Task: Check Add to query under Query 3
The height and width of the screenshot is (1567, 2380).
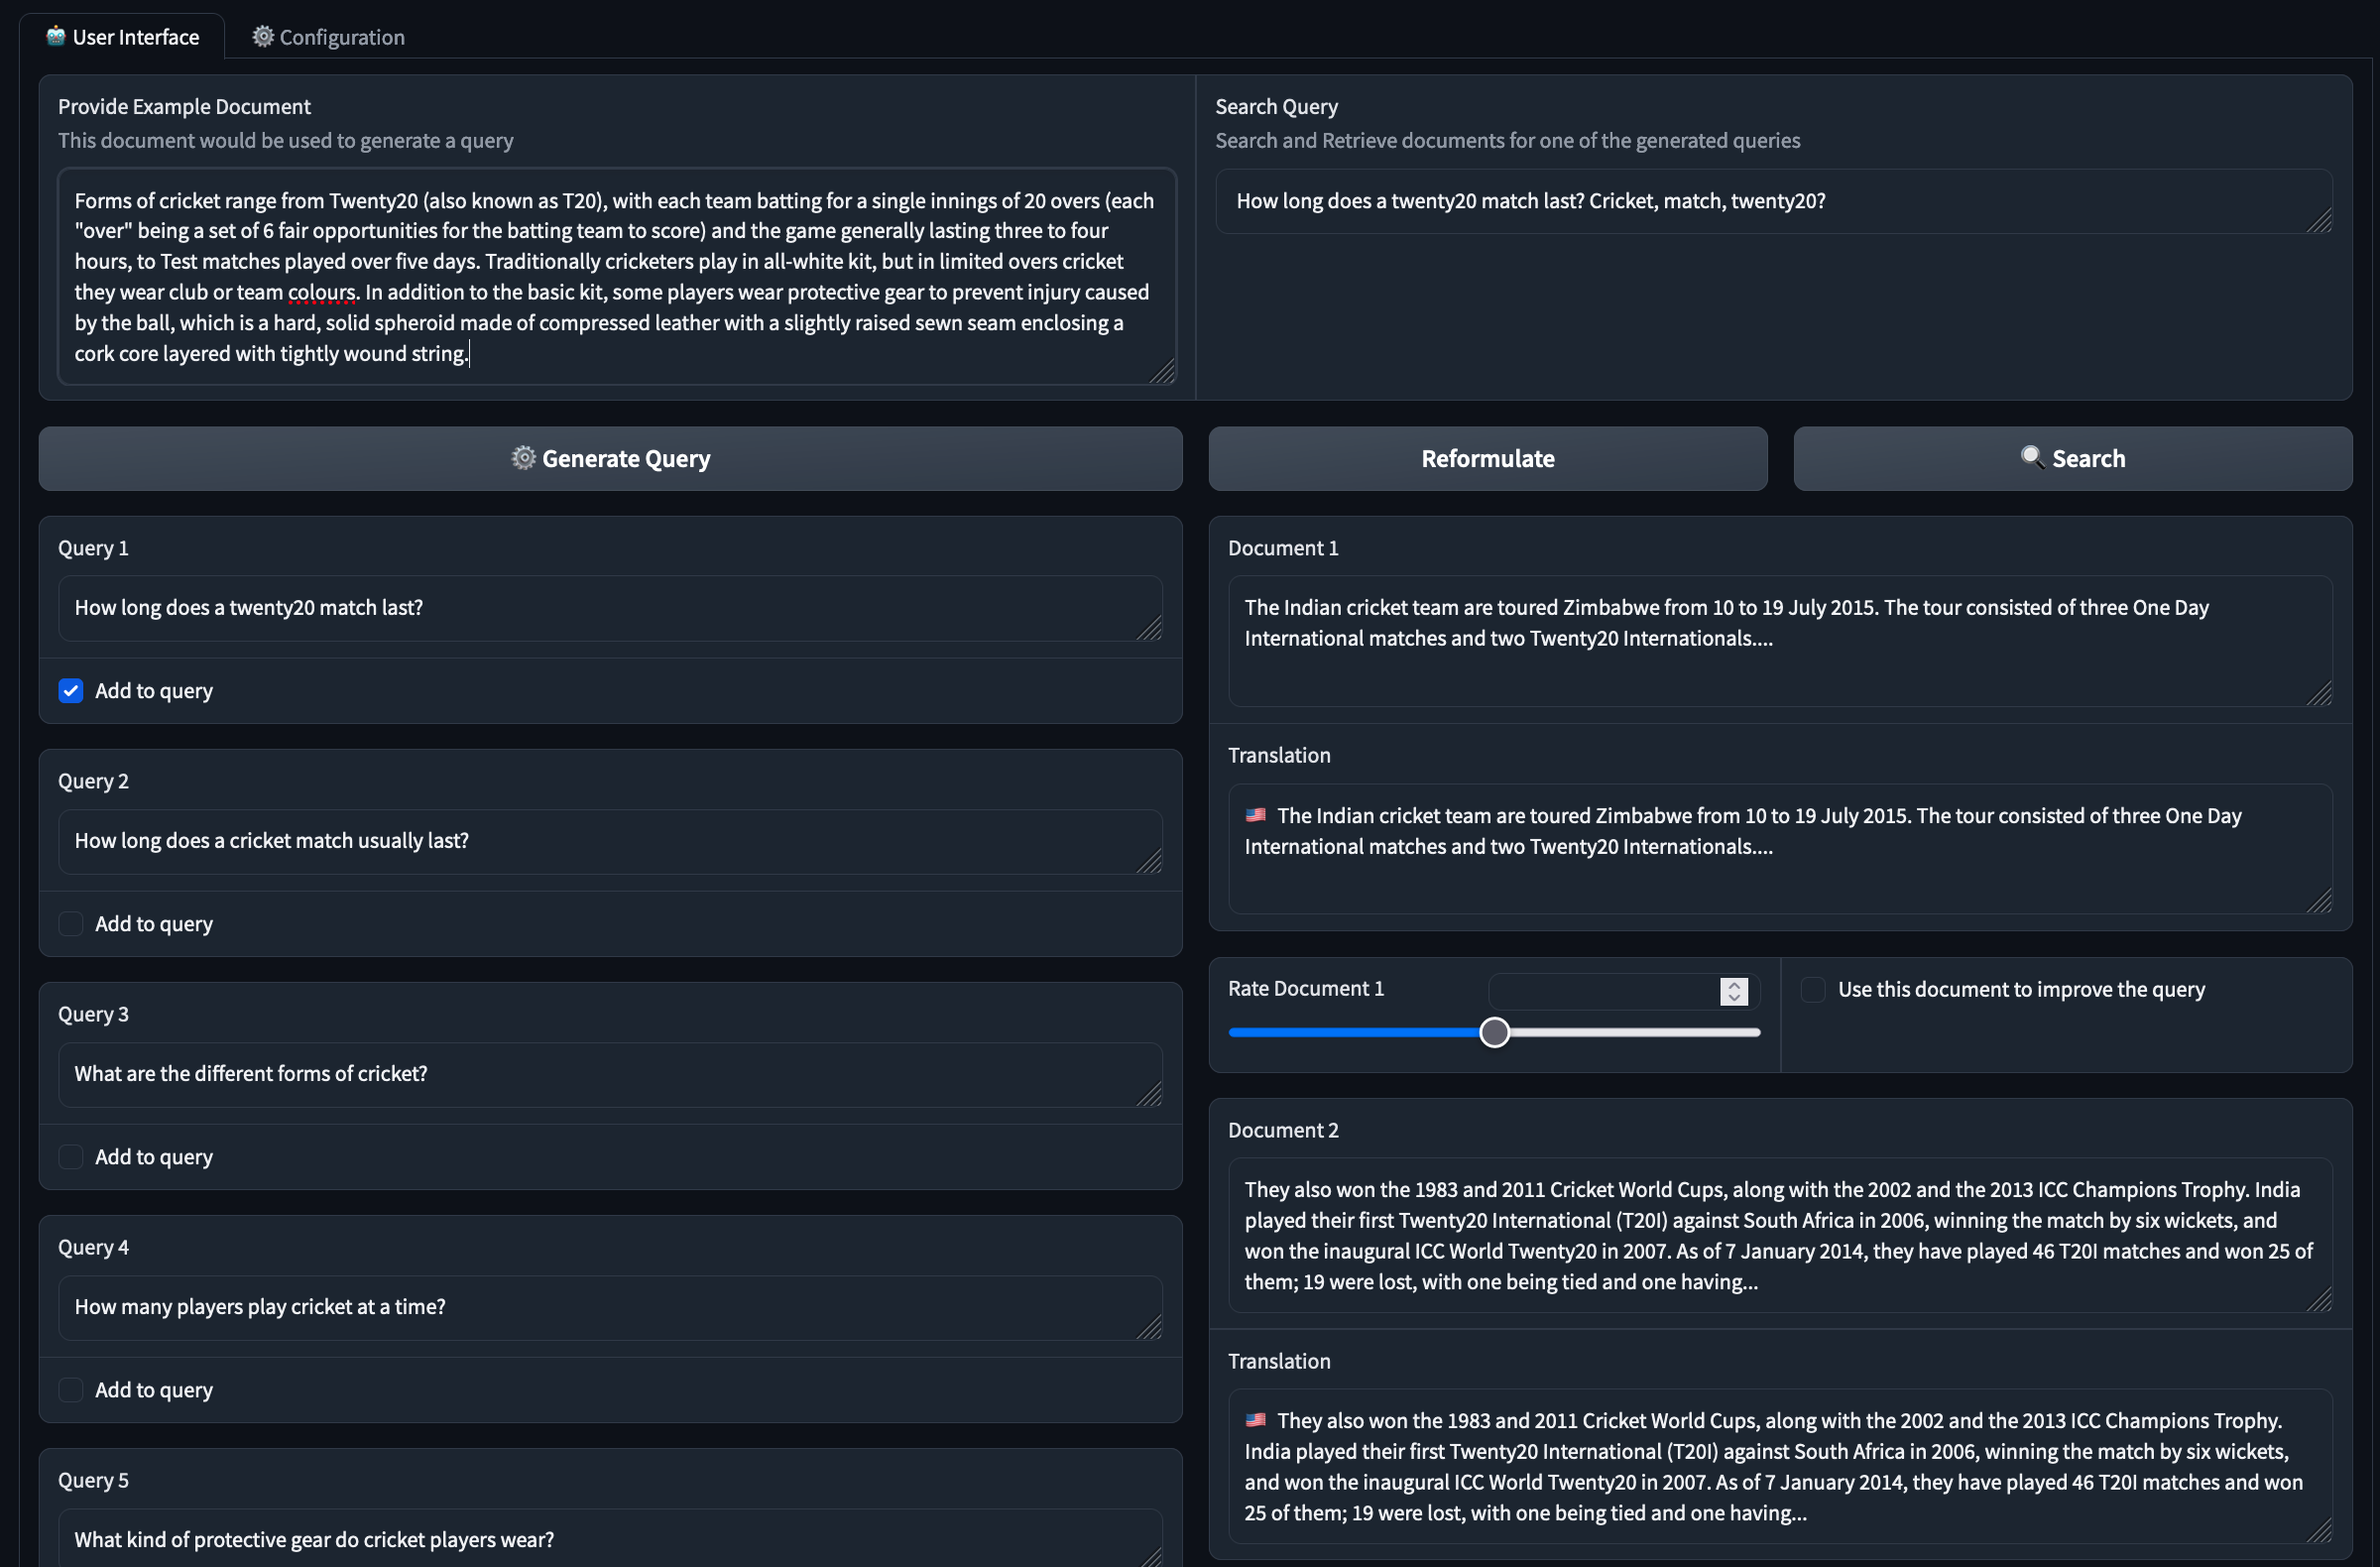Action: coord(71,1157)
